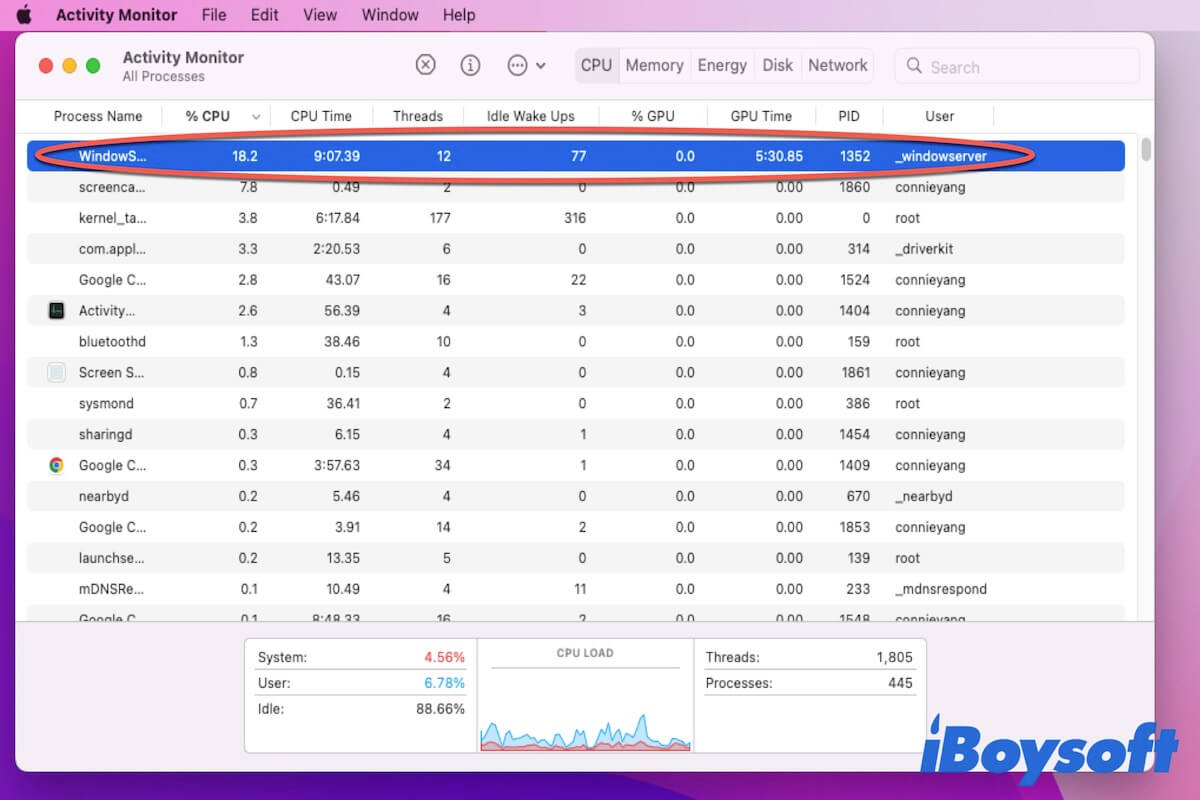Select the kernel_task process row
1200x800 pixels.
[x=500, y=218]
